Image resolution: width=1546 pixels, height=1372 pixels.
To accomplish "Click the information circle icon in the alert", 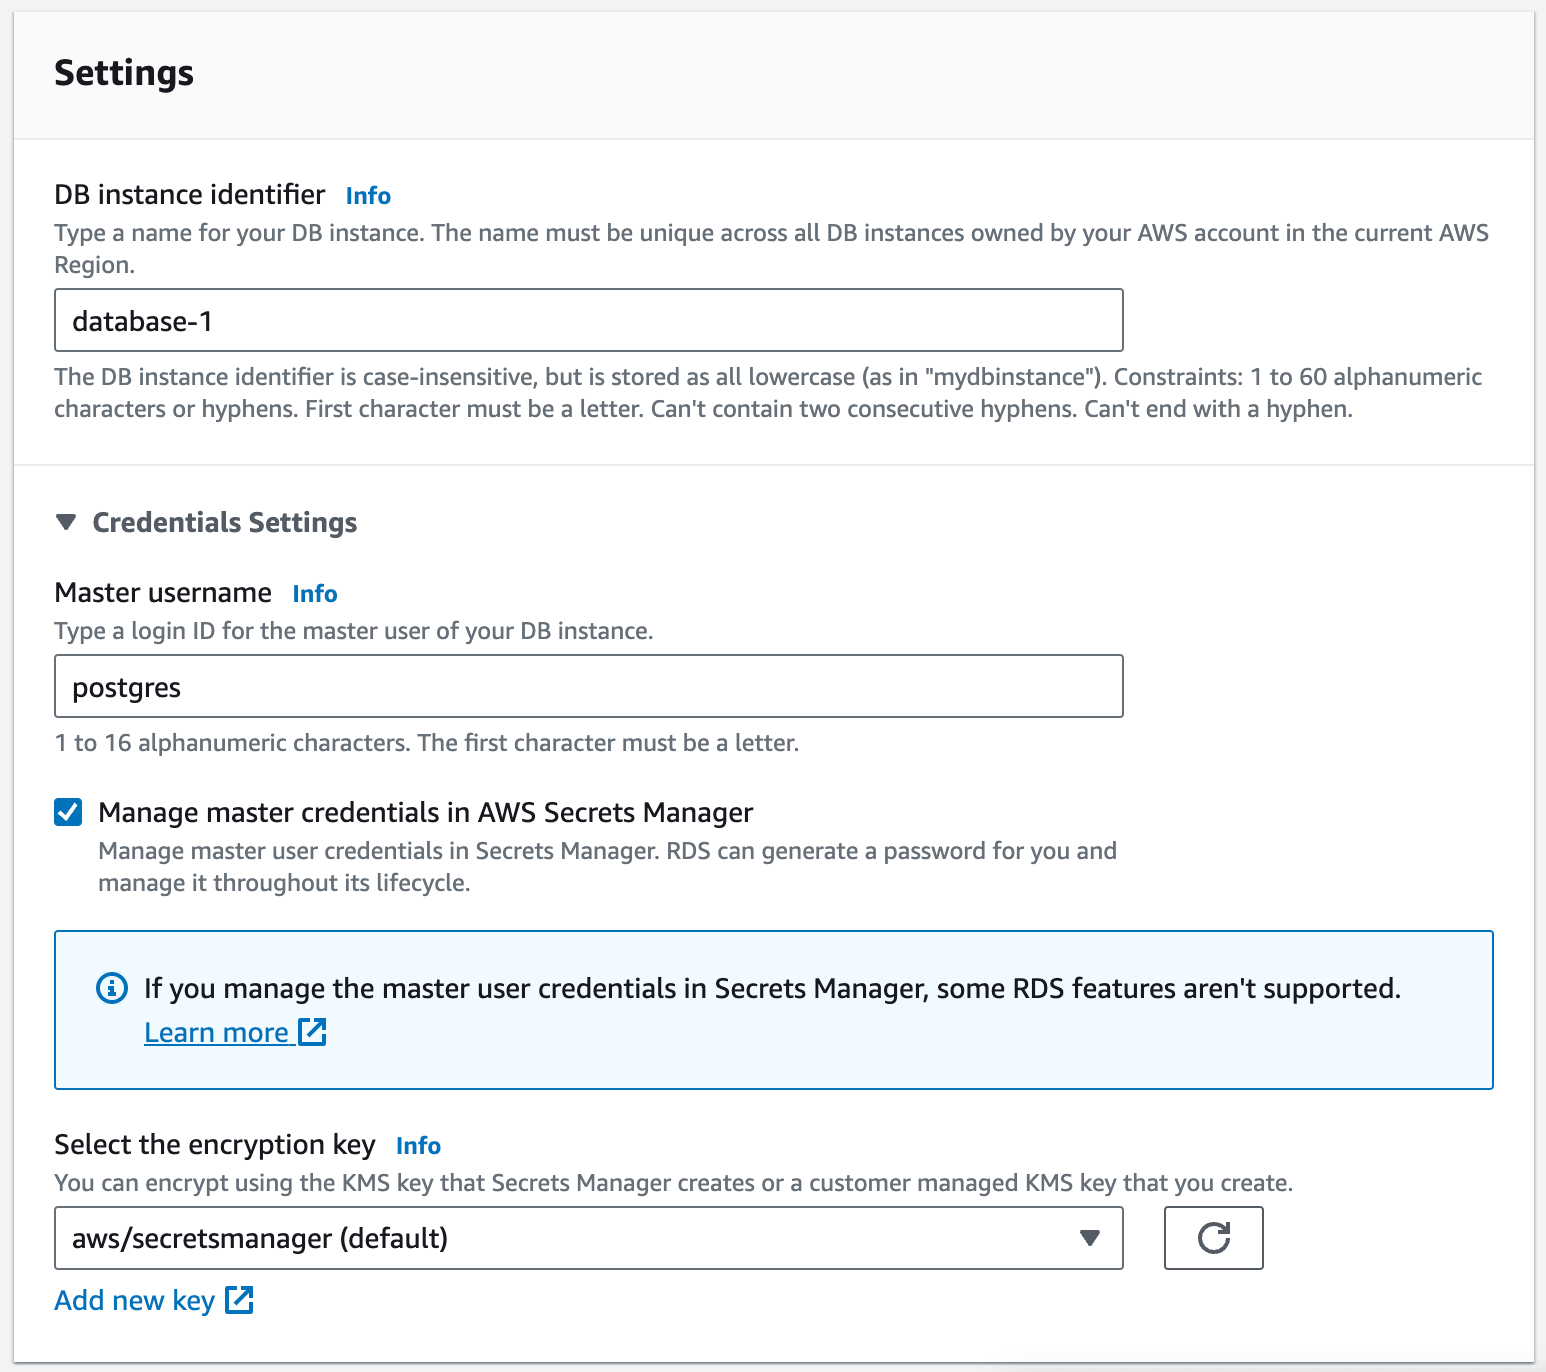I will pyautogui.click(x=111, y=988).
